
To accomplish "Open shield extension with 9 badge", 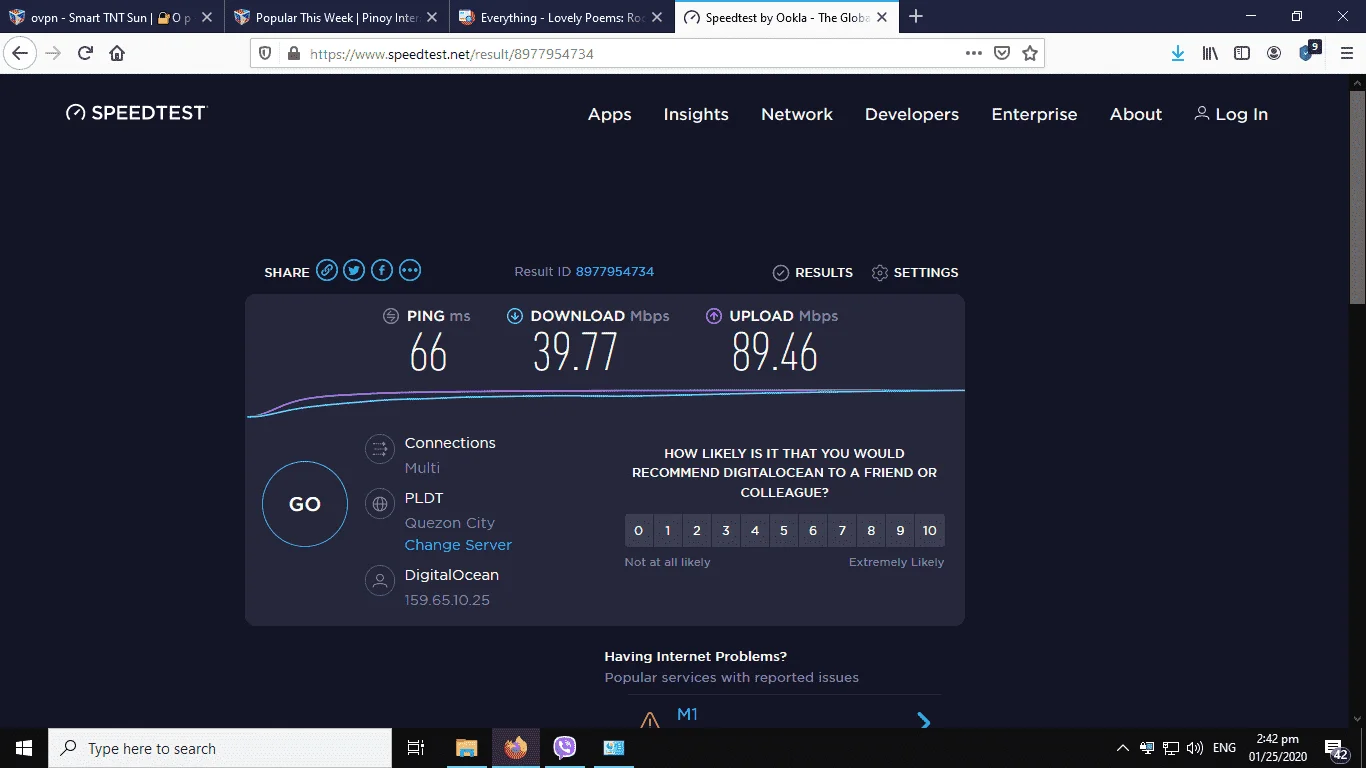I will click(1308, 52).
